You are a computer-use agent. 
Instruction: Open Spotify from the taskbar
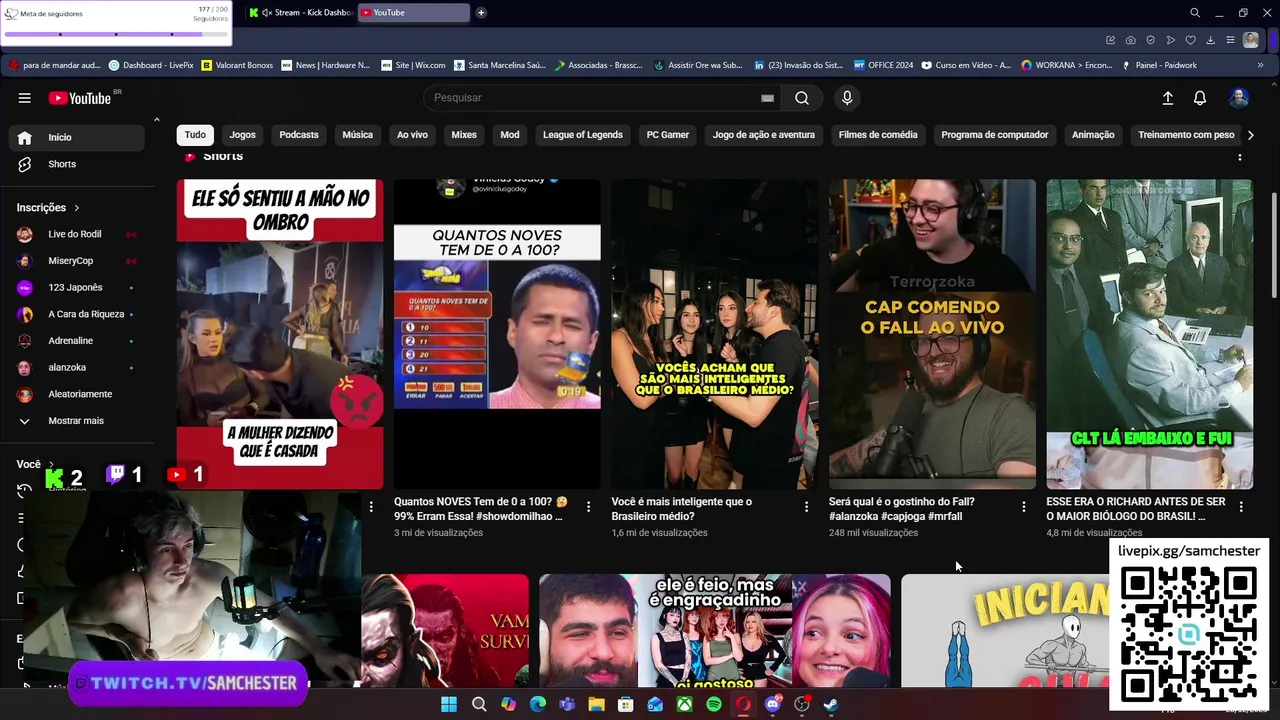tap(714, 704)
